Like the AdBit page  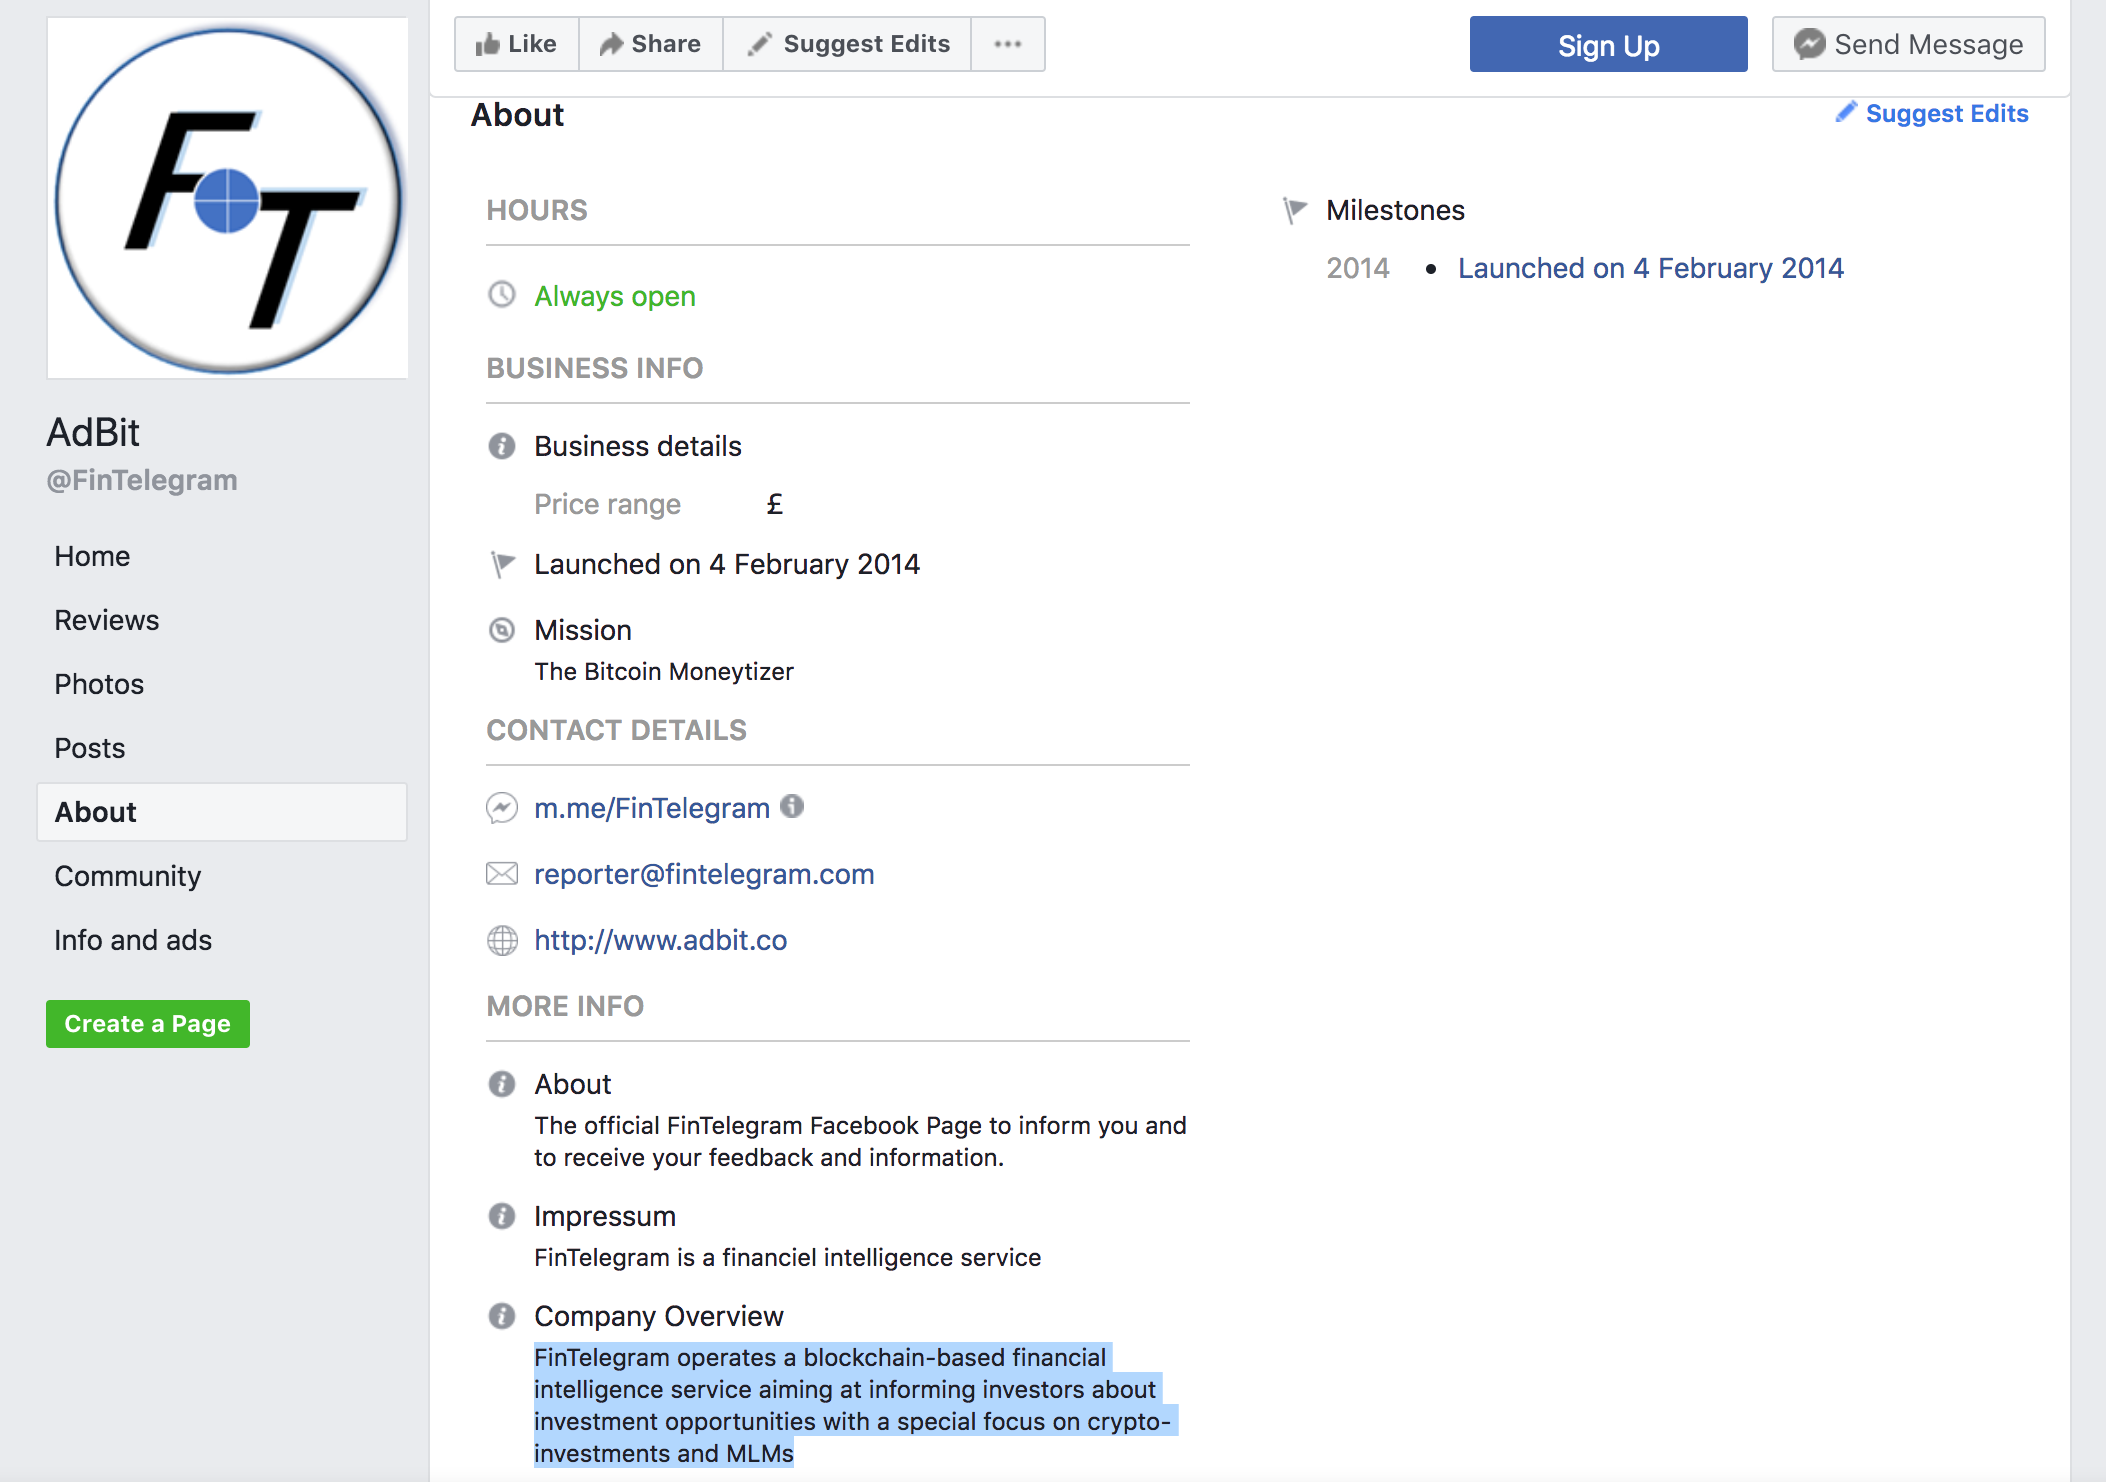click(517, 44)
